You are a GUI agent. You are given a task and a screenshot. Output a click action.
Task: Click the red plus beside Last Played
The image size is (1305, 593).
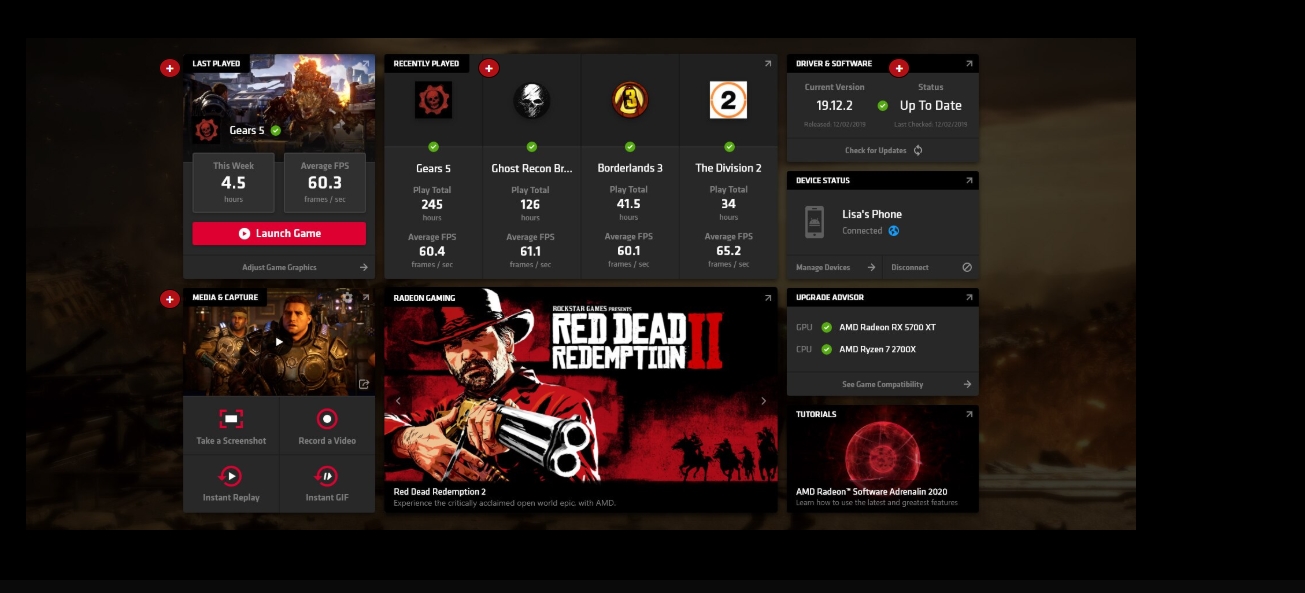(x=170, y=68)
